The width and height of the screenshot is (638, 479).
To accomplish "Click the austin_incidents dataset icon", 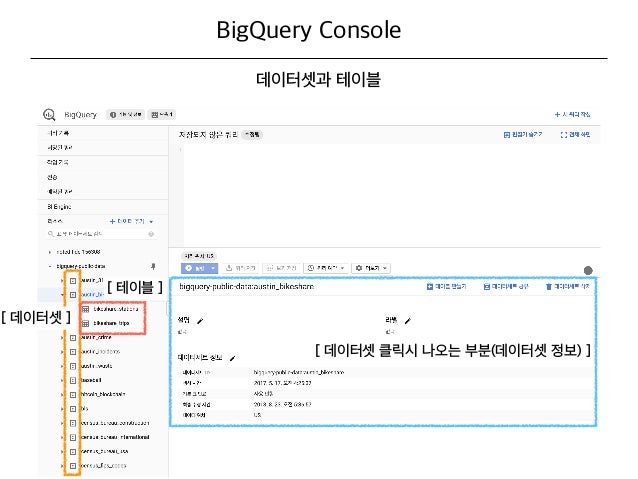I will coord(73,351).
